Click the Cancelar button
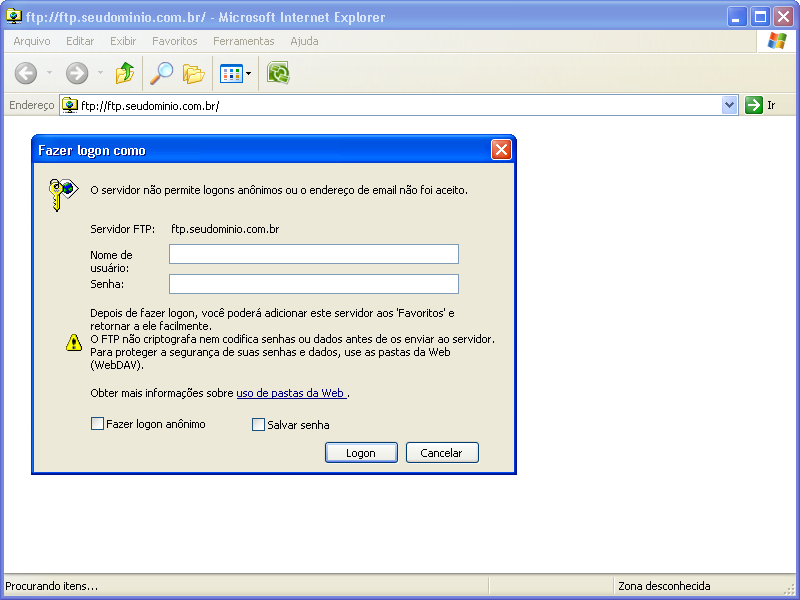Image resolution: width=800 pixels, height=600 pixels. [442, 453]
